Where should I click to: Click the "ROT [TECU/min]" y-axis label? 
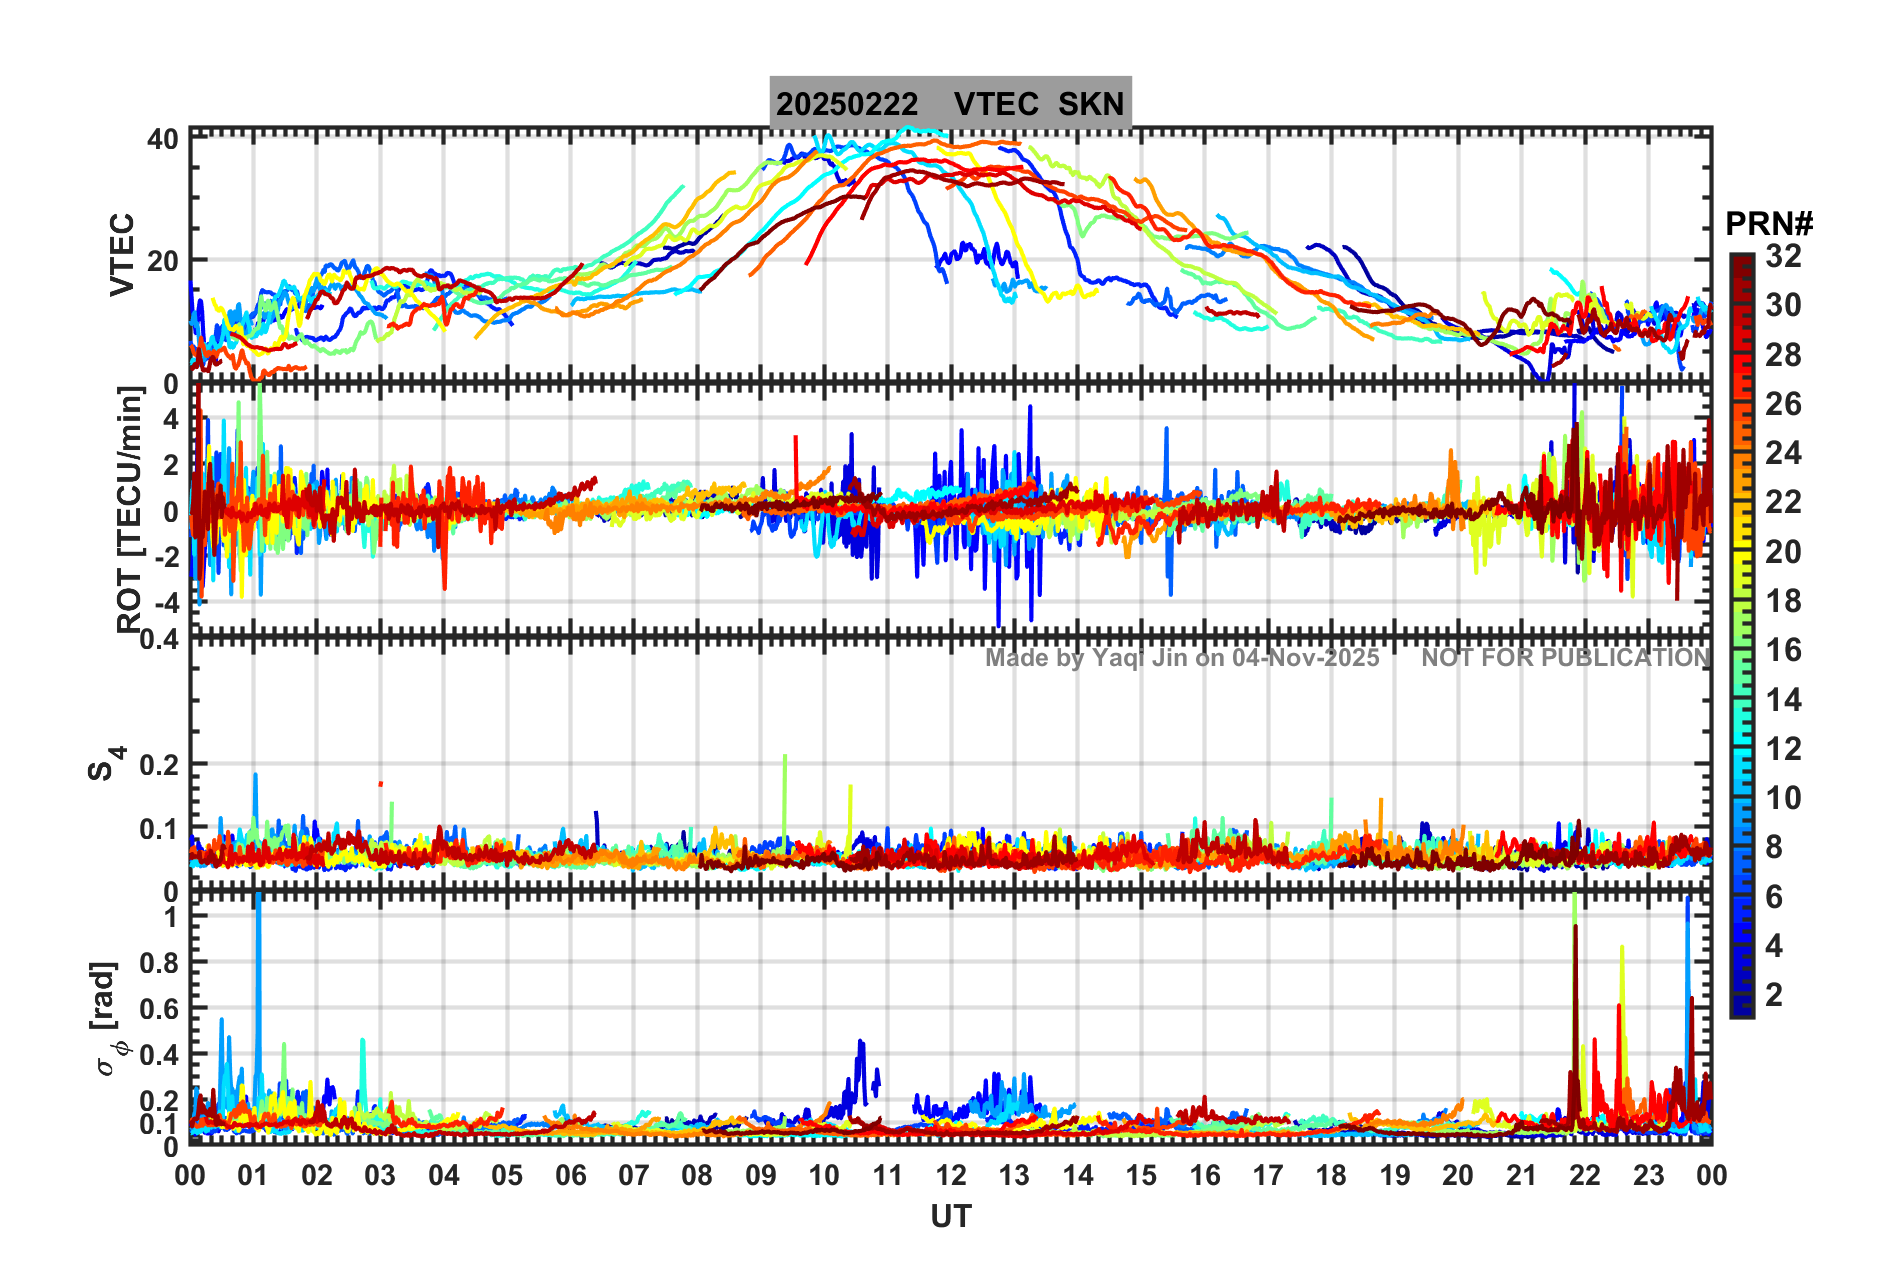130,510
